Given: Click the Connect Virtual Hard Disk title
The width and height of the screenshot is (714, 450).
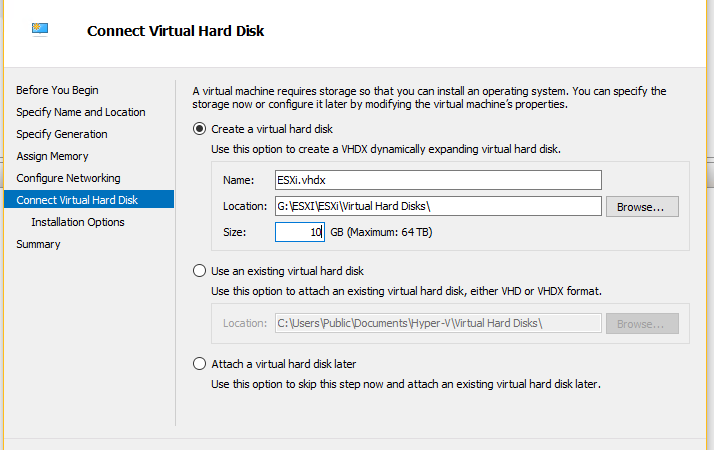Looking at the screenshot, I should pos(176,30).
